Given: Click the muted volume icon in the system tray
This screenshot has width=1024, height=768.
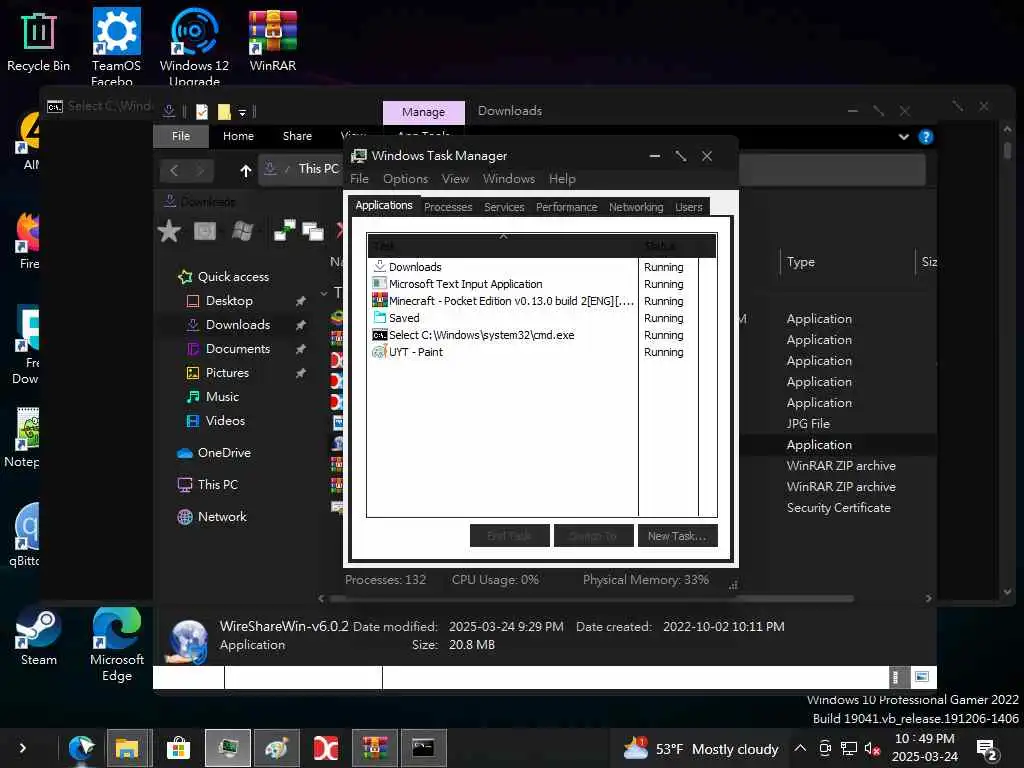Looking at the screenshot, I should (x=872, y=748).
